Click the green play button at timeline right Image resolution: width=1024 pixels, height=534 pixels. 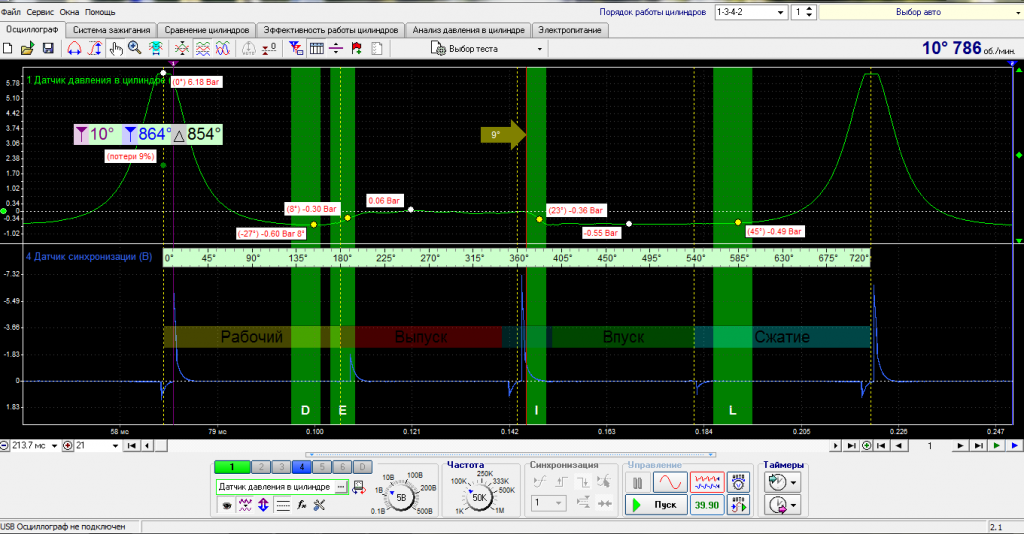(x=997, y=446)
